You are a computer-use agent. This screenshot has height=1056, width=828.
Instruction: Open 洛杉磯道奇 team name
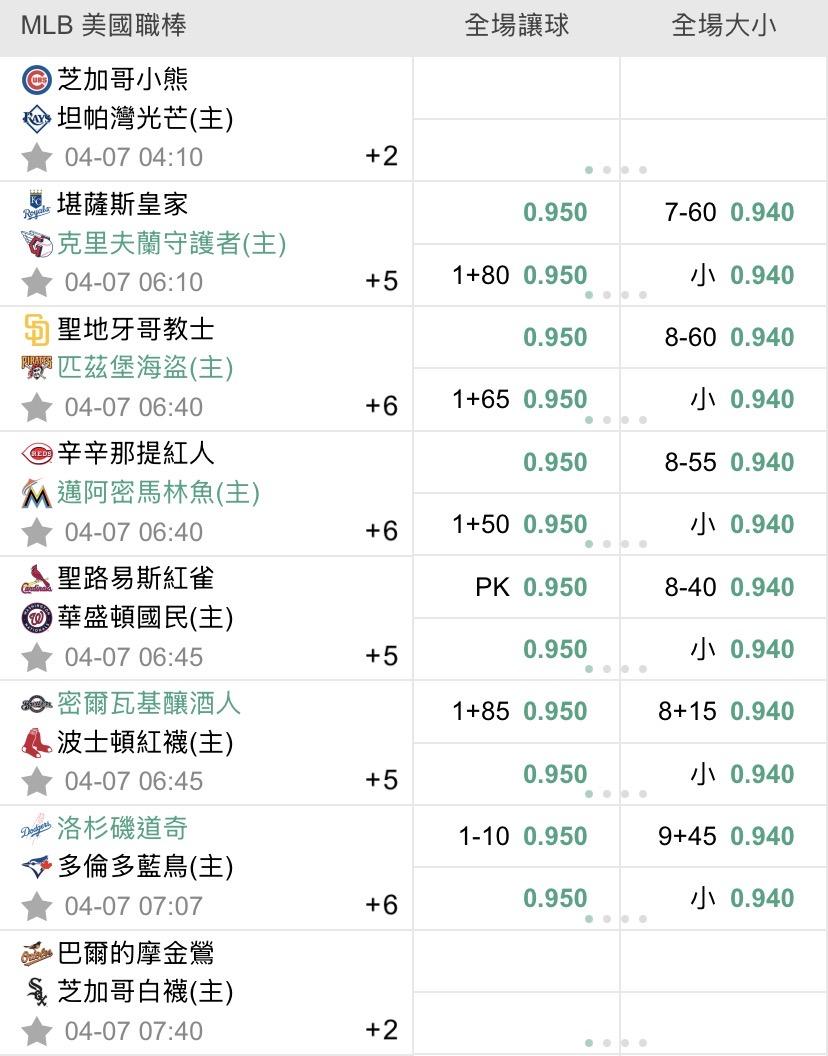(x=122, y=828)
